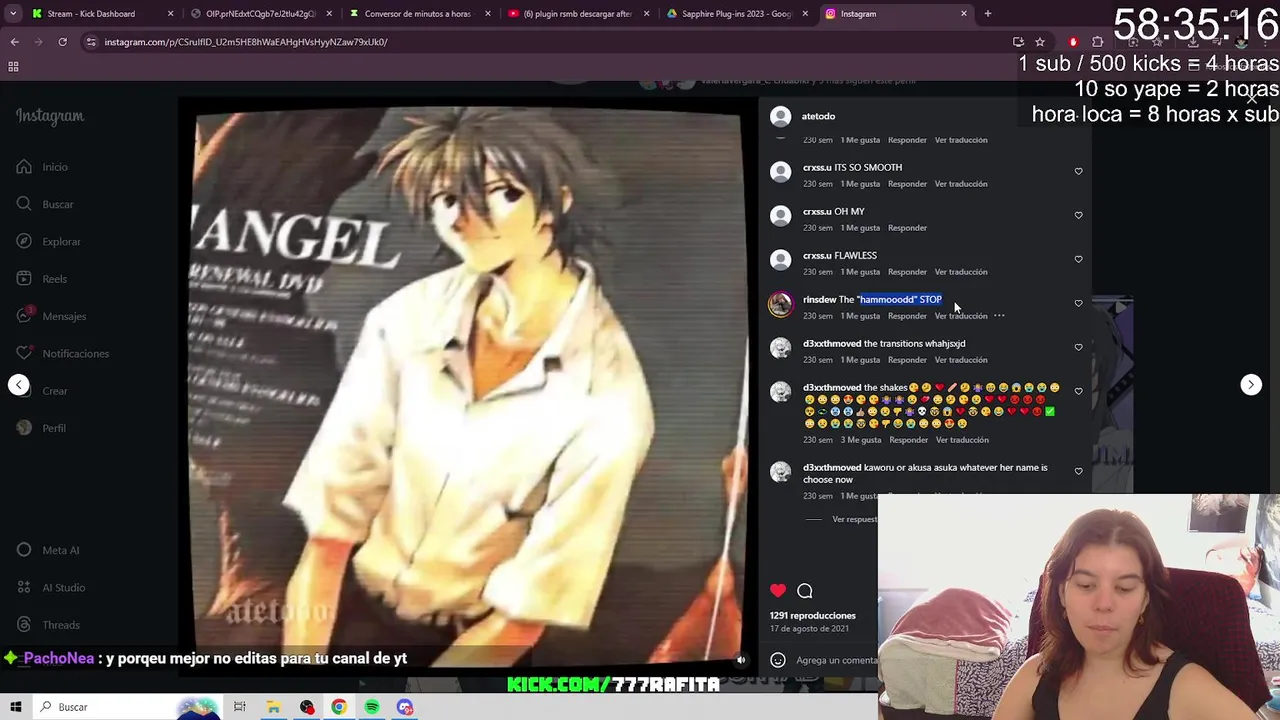This screenshot has height=720, width=1280.
Task: Translate 'the transitions whahjsxjd' comment
Action: pos(961,360)
